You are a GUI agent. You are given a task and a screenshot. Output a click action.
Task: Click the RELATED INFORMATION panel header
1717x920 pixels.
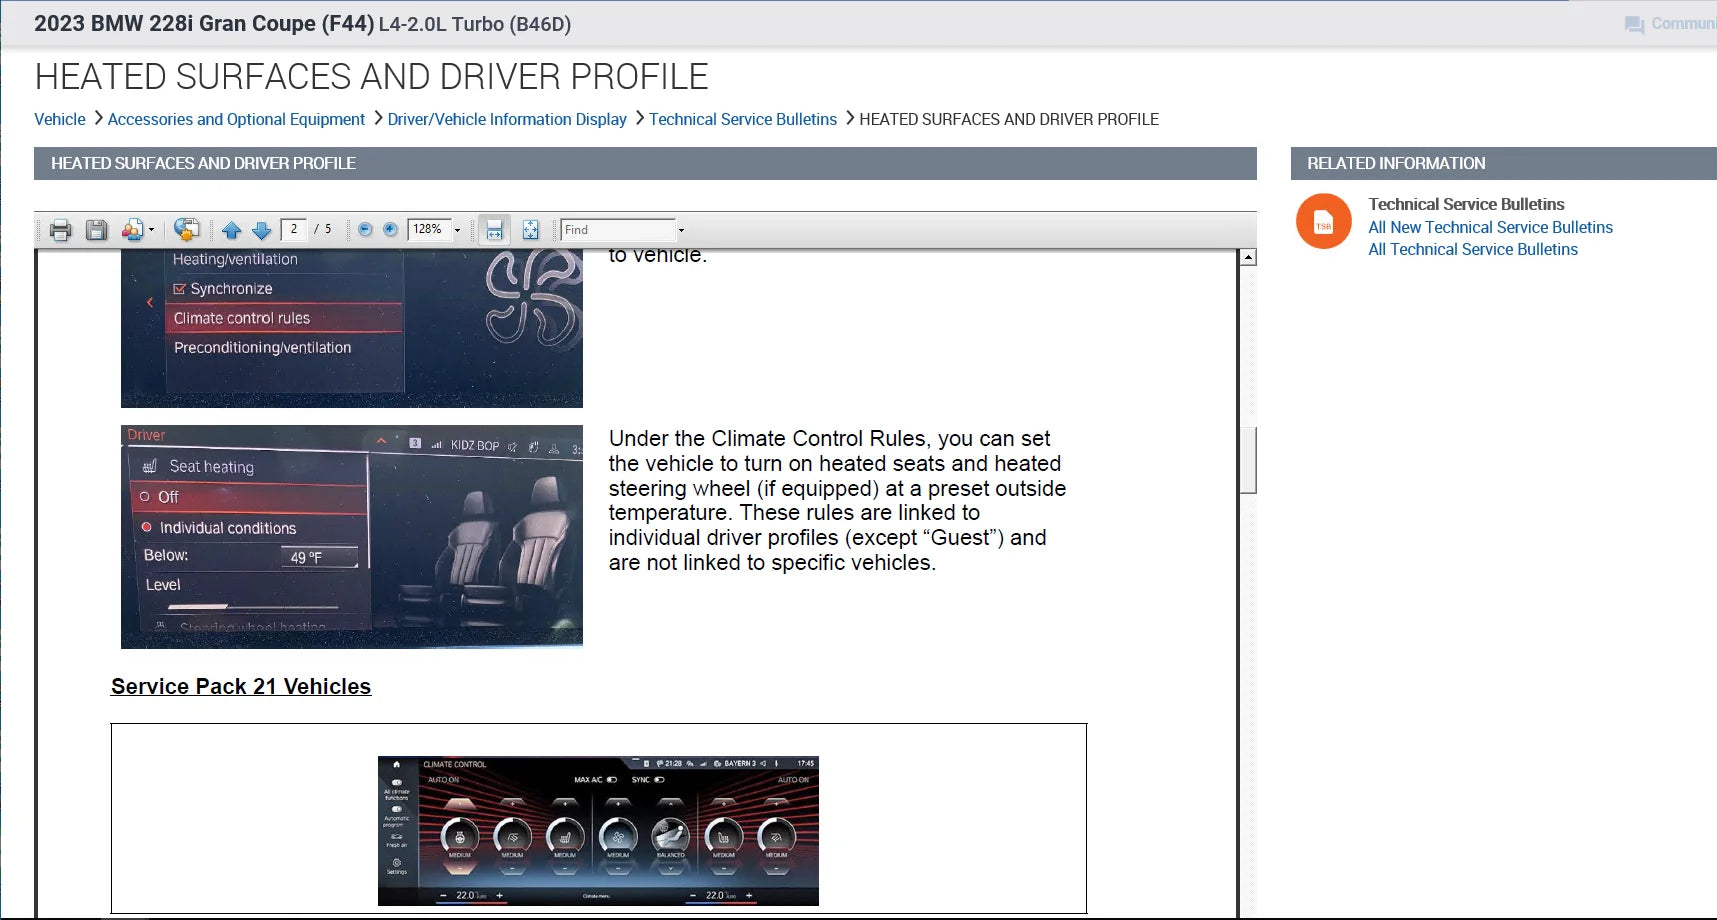[x=1503, y=163]
